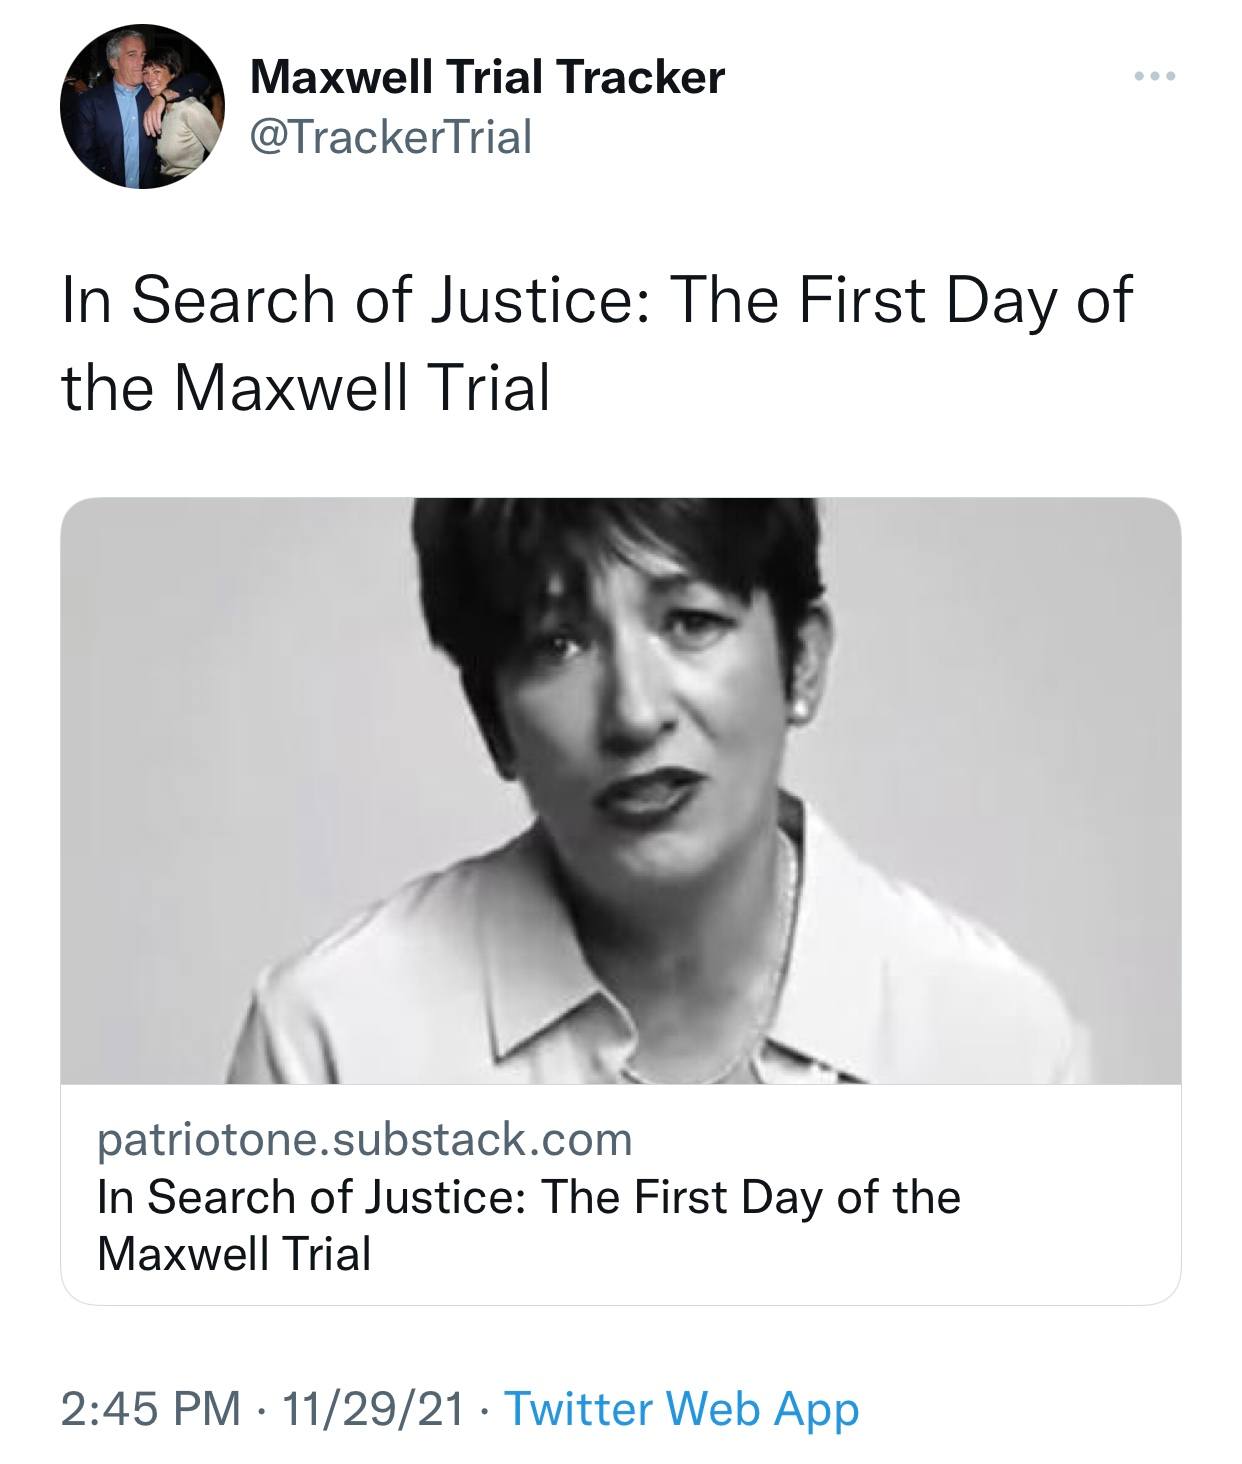Open the Twitter Web App source link
This screenshot has height=1464, width=1242.
pos(680,1409)
